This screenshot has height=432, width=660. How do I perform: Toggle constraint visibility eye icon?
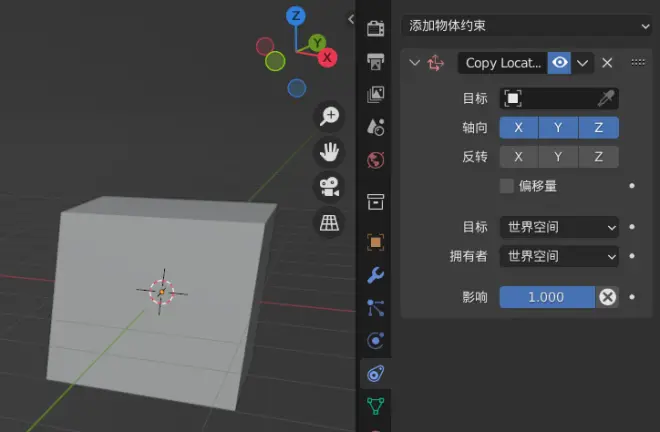click(559, 63)
